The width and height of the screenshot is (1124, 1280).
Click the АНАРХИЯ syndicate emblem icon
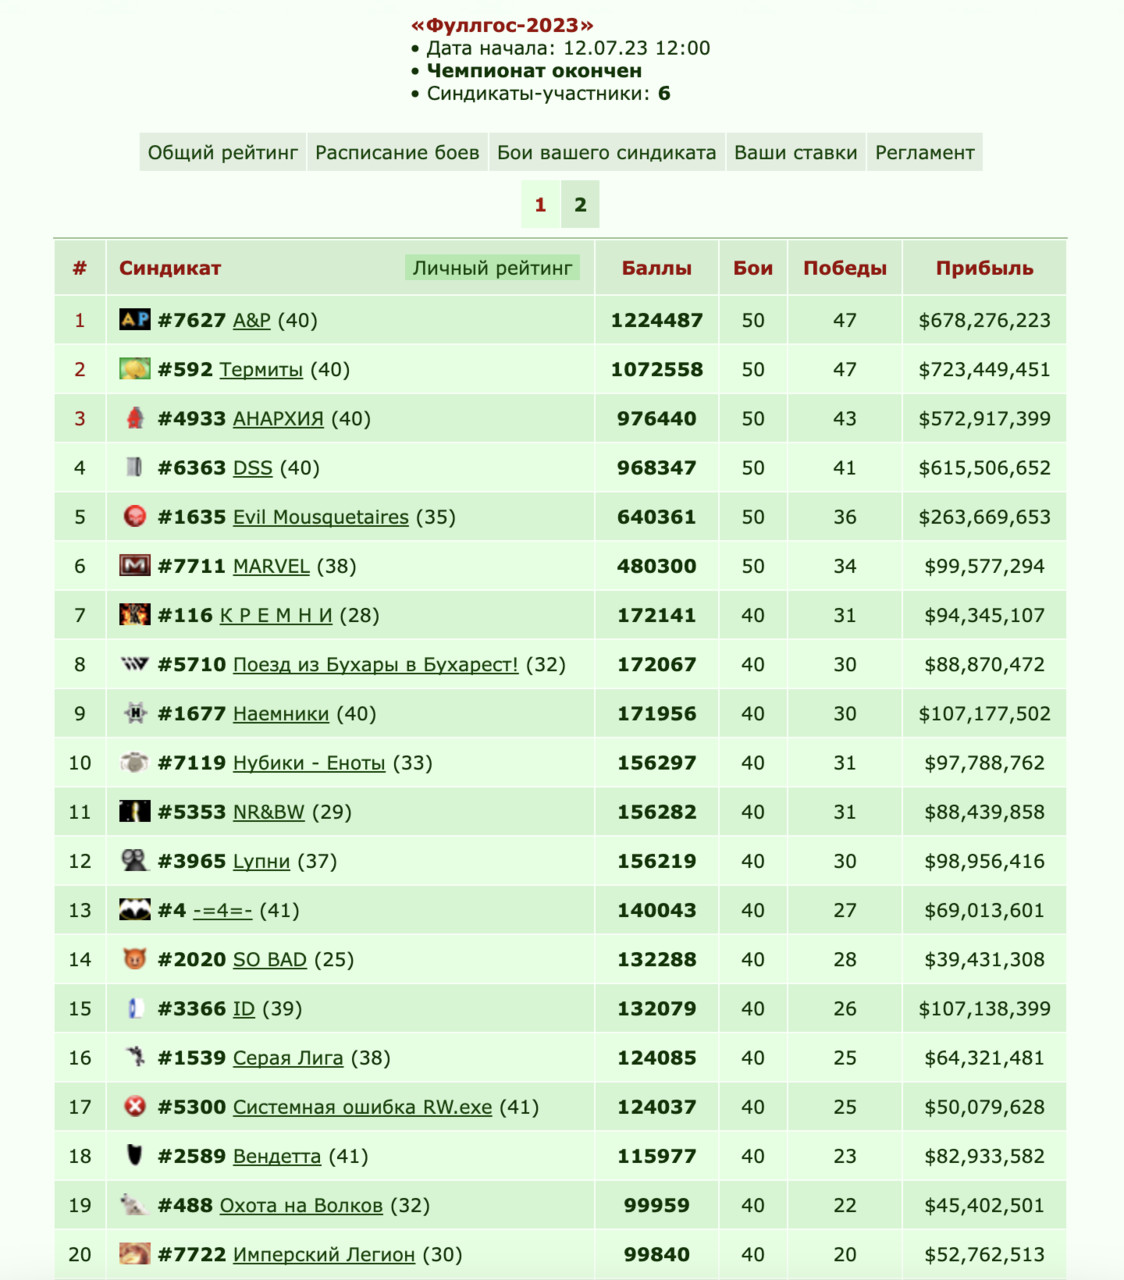pos(135,418)
